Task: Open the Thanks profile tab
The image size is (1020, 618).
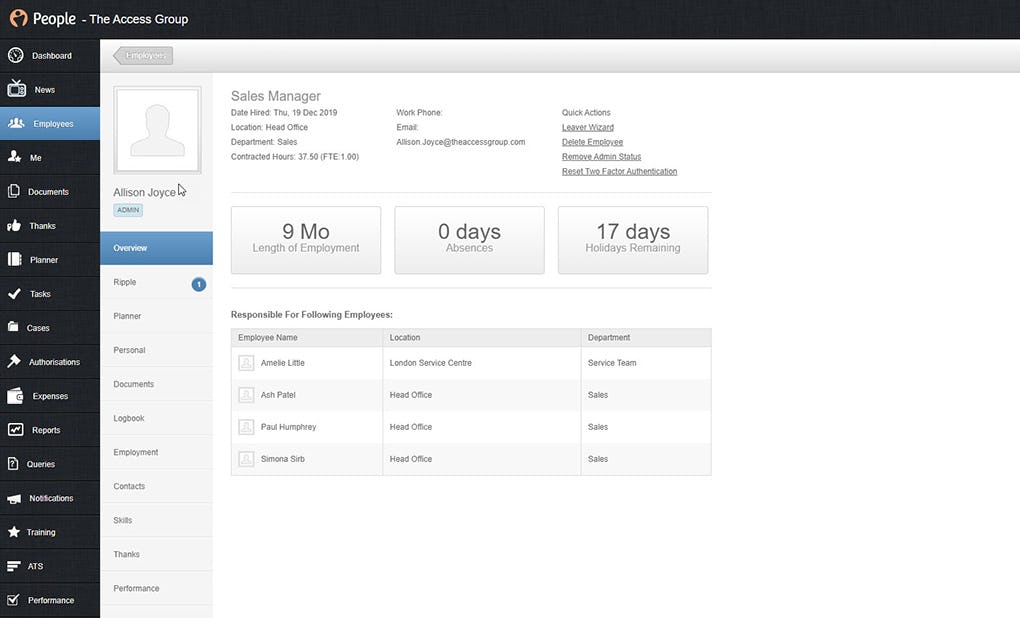Action: (x=156, y=554)
